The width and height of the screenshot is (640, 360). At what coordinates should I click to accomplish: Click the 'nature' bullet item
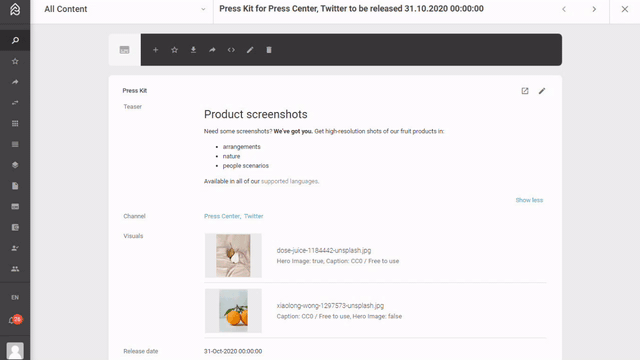(231, 156)
